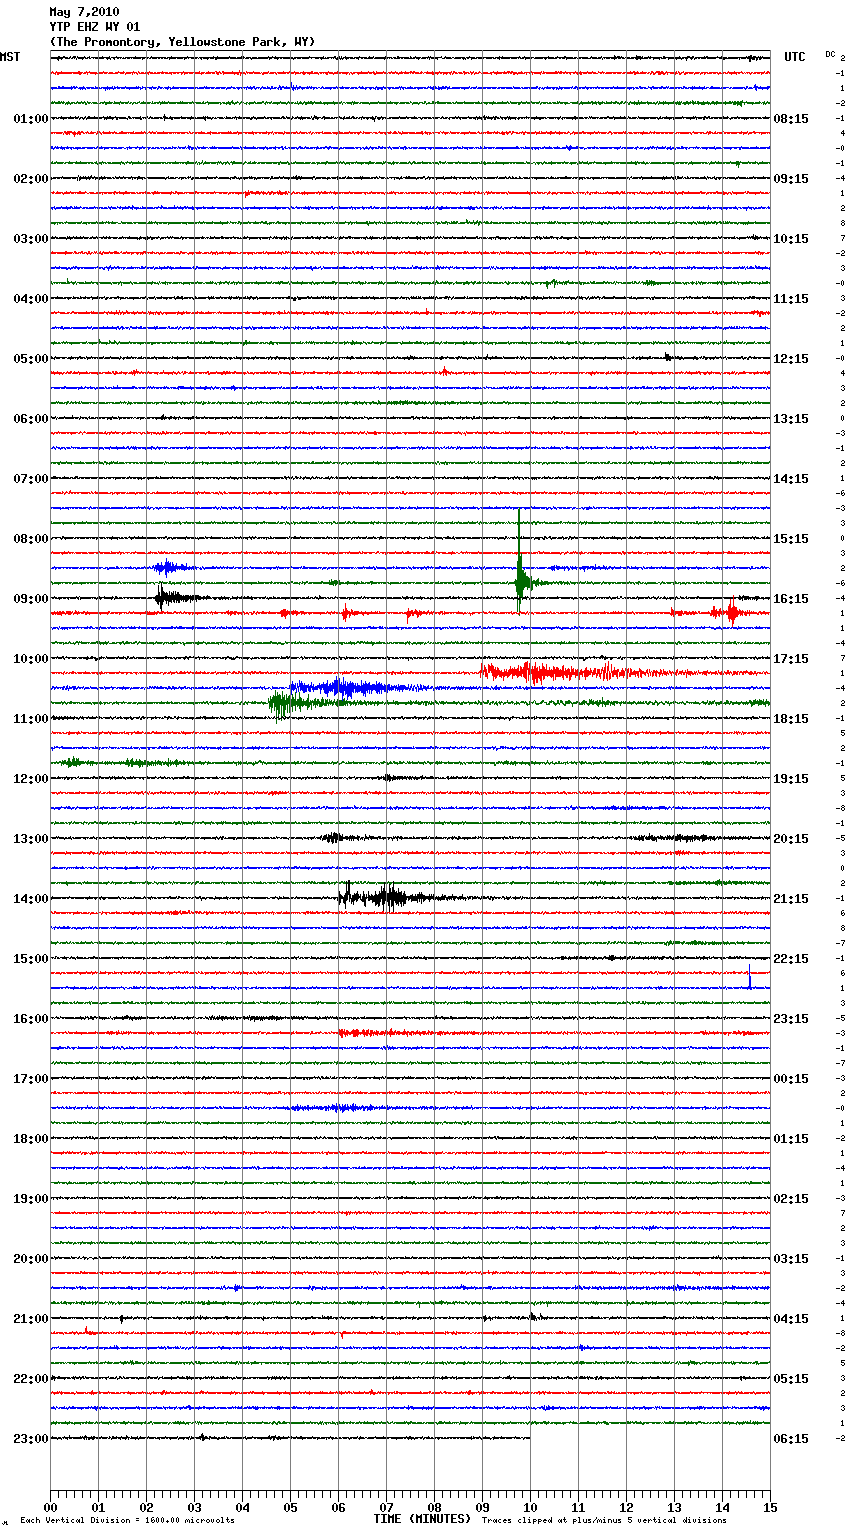850x1534 pixels.
Task: Click the '13:00' MST time label
Action: click(31, 839)
